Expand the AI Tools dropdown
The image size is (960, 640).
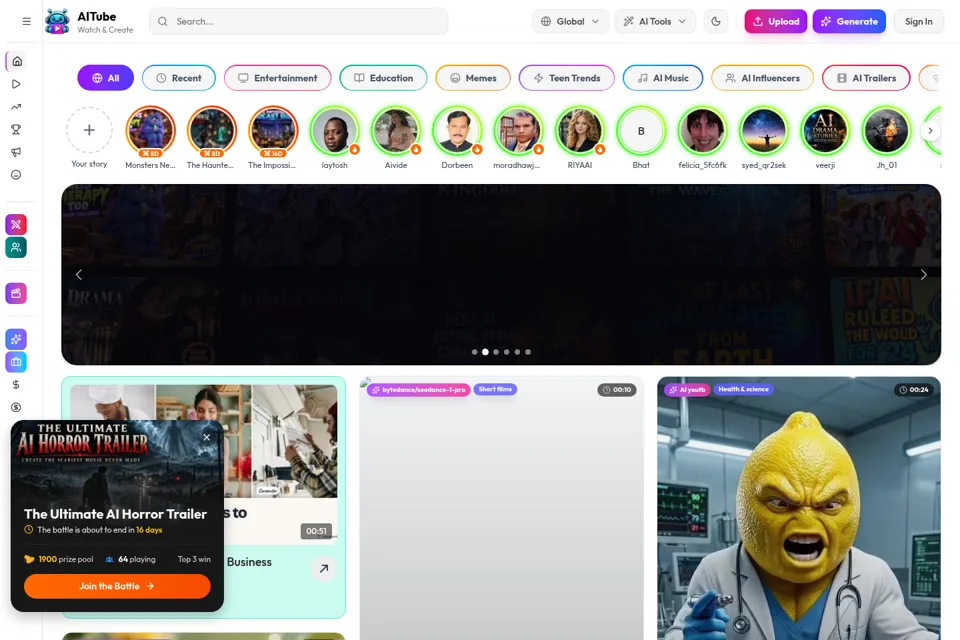[655, 21]
